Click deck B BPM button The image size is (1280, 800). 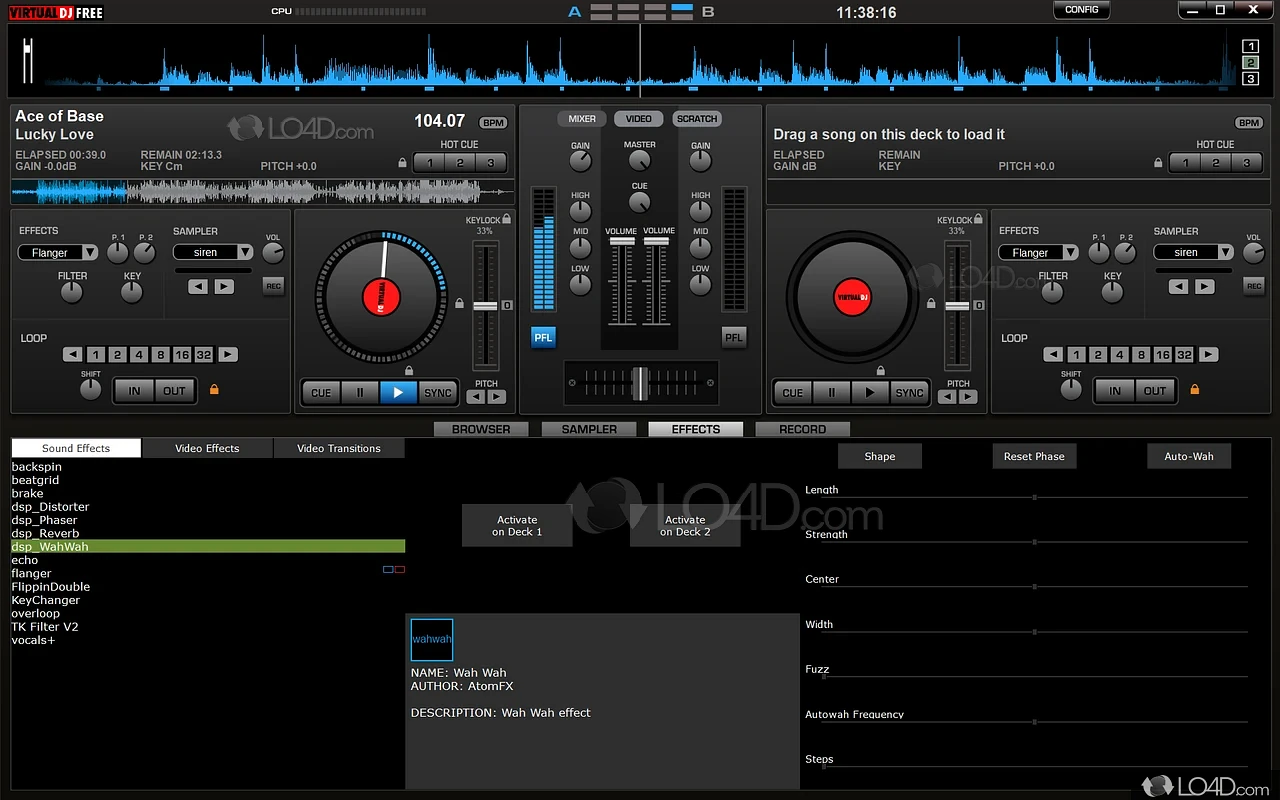(1249, 123)
